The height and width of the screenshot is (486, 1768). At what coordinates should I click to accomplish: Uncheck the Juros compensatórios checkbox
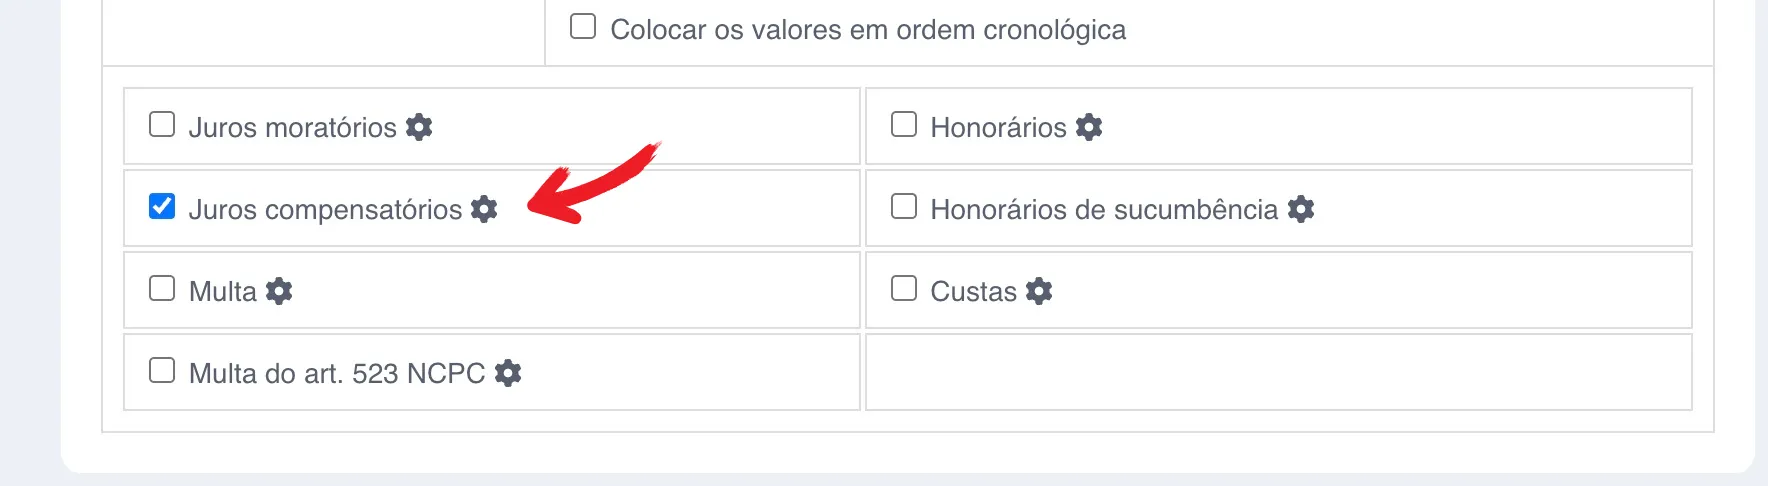(x=162, y=207)
